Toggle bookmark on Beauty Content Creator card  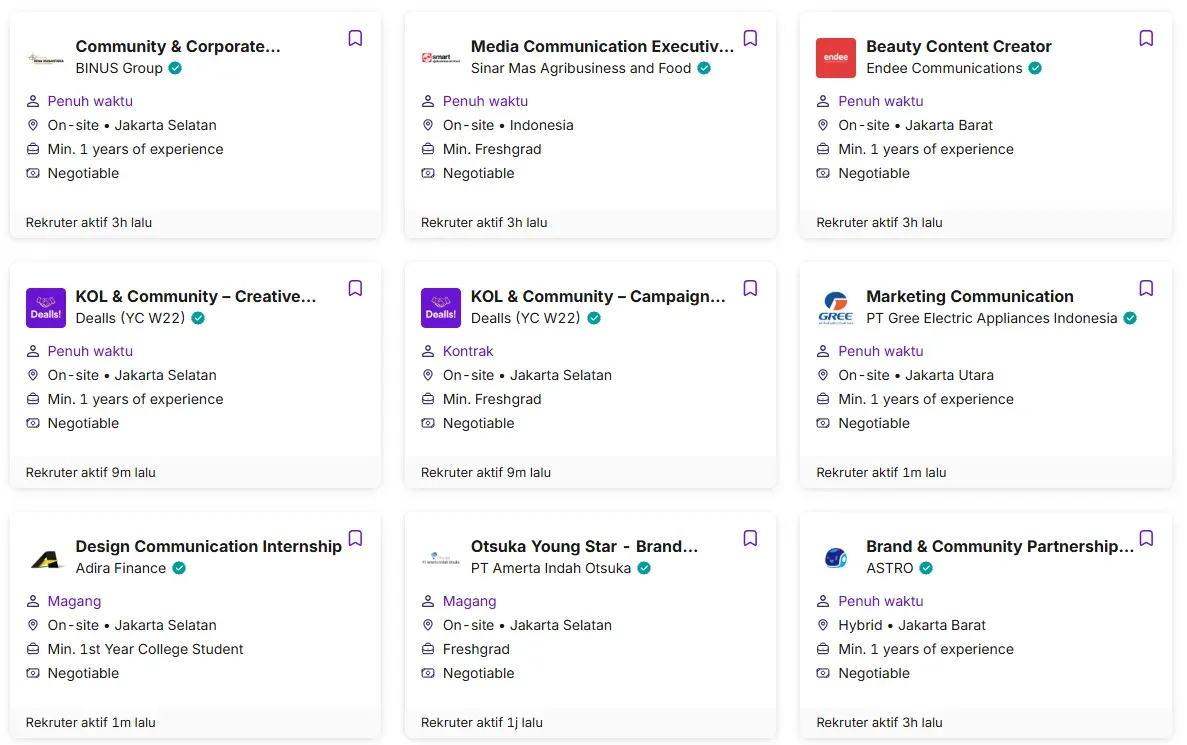tap(1146, 39)
